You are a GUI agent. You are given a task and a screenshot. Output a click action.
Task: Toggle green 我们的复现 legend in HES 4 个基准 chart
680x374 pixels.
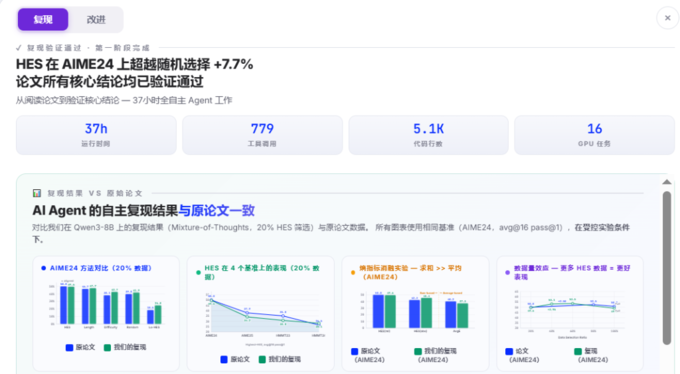click(280, 359)
